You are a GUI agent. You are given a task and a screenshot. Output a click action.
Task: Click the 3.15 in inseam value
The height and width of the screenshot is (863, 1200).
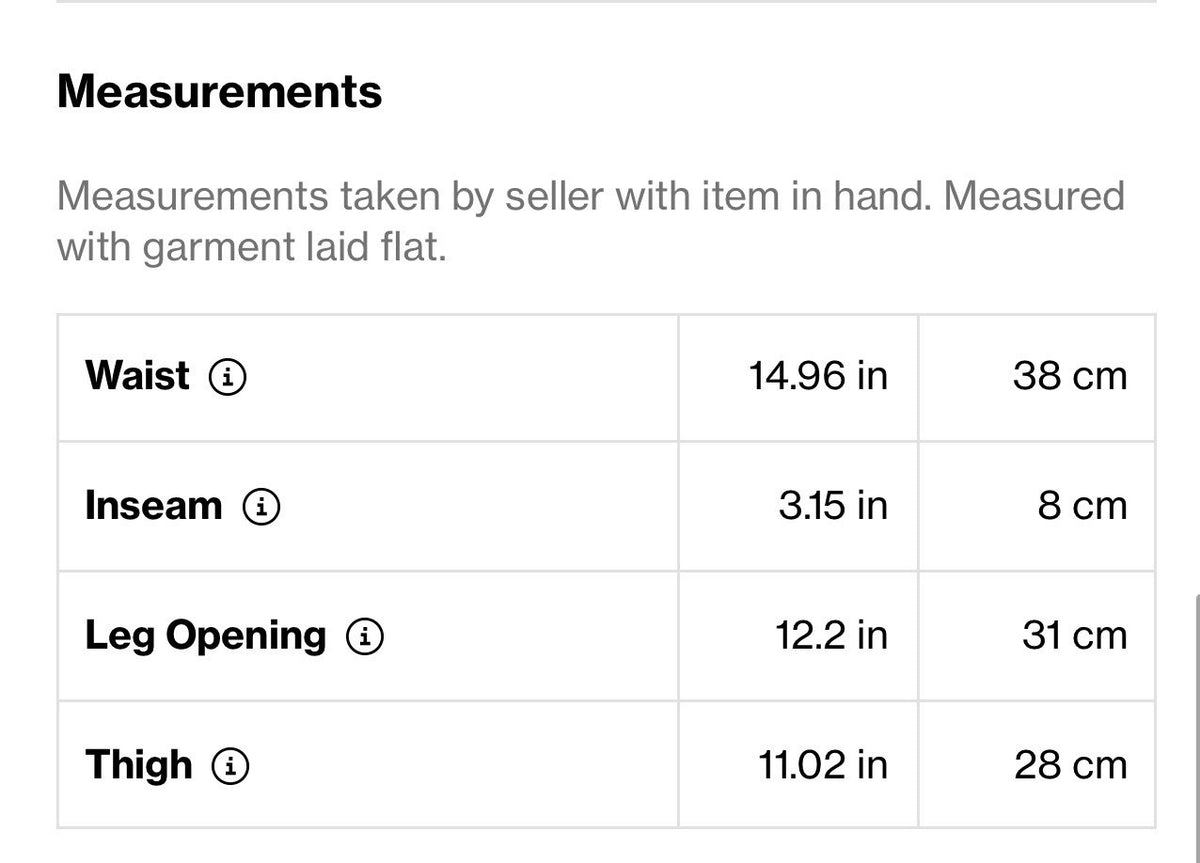[x=833, y=506]
